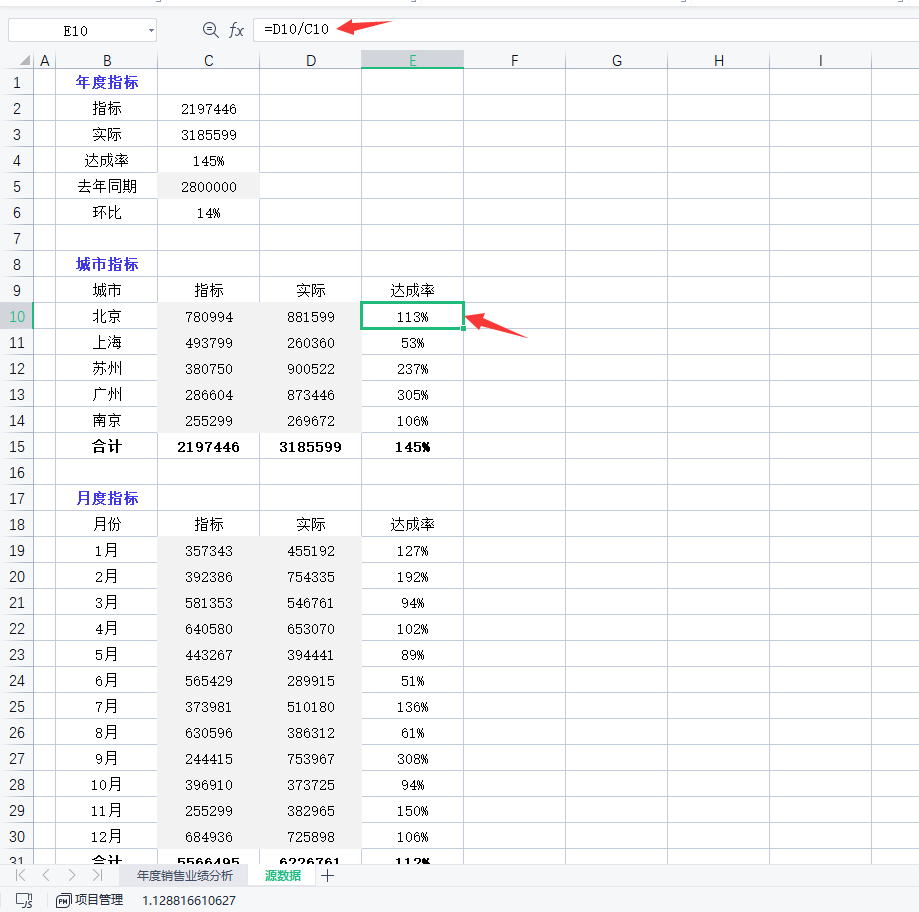Click cell with value 3185599 in row 3

point(209,135)
